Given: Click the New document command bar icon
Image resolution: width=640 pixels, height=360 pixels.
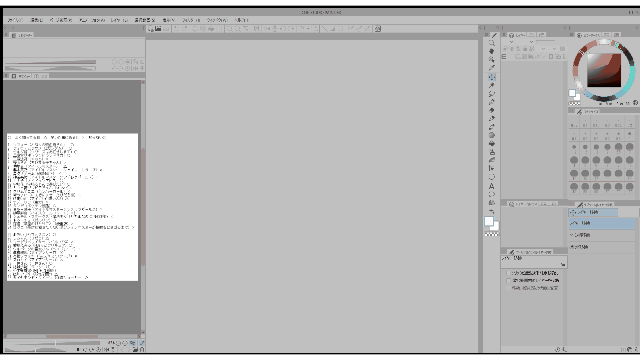Looking at the screenshot, I should coord(151,29).
